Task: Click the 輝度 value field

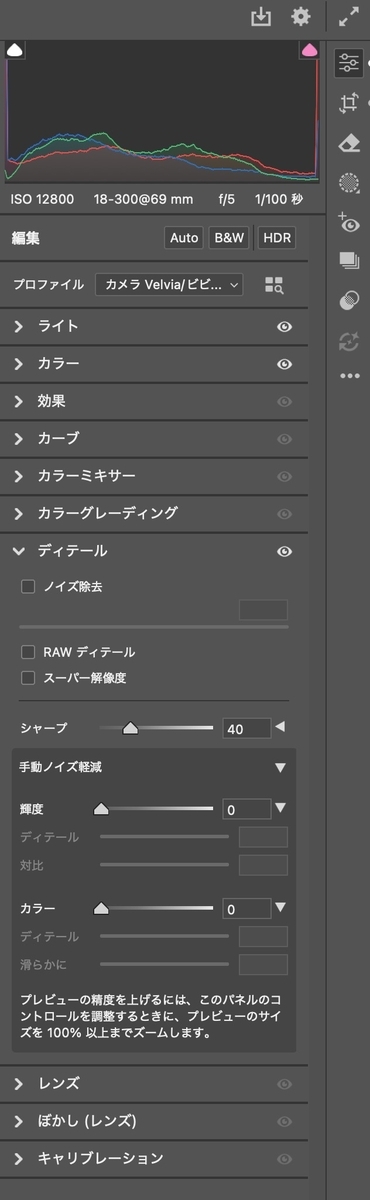Action: coord(247,809)
